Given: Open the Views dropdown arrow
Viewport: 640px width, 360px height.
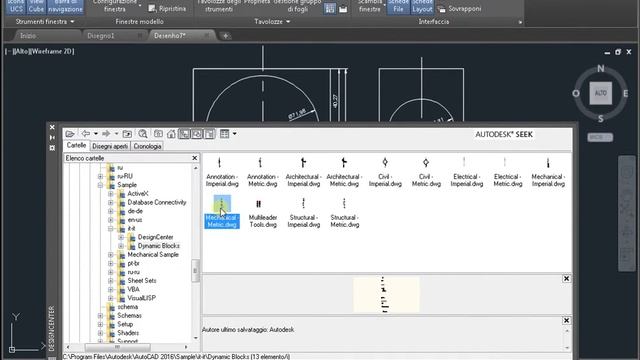Looking at the screenshot, I should 235,133.
